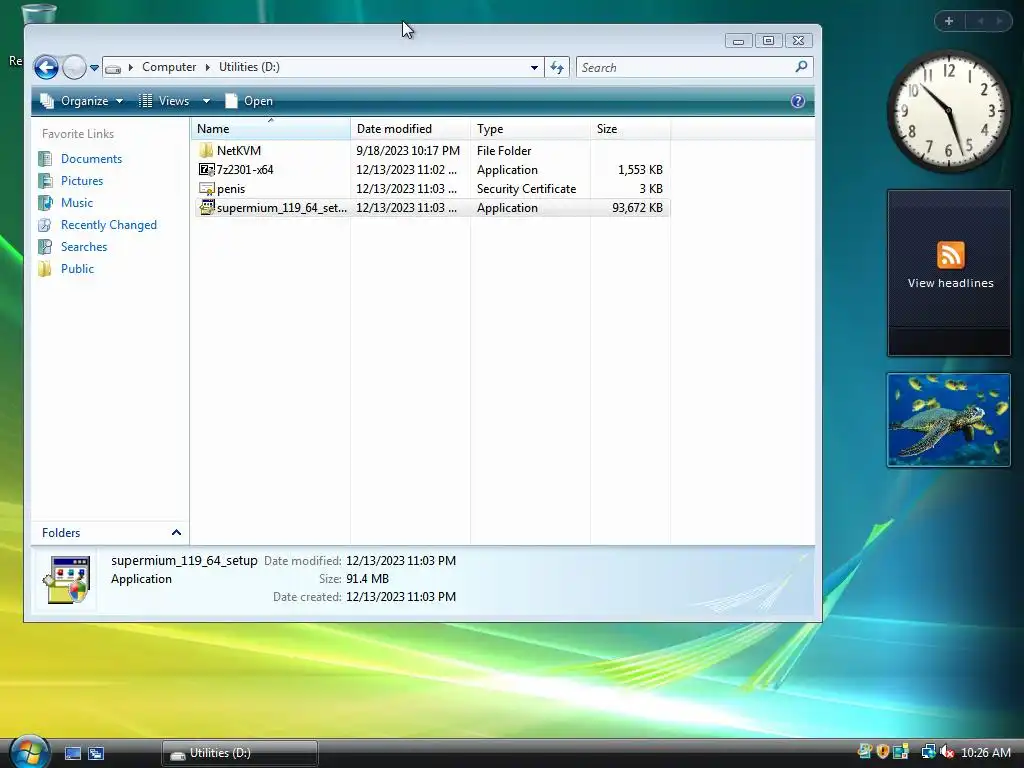
Task: Open Recently Changed in Favorite Links
Action: point(108,225)
